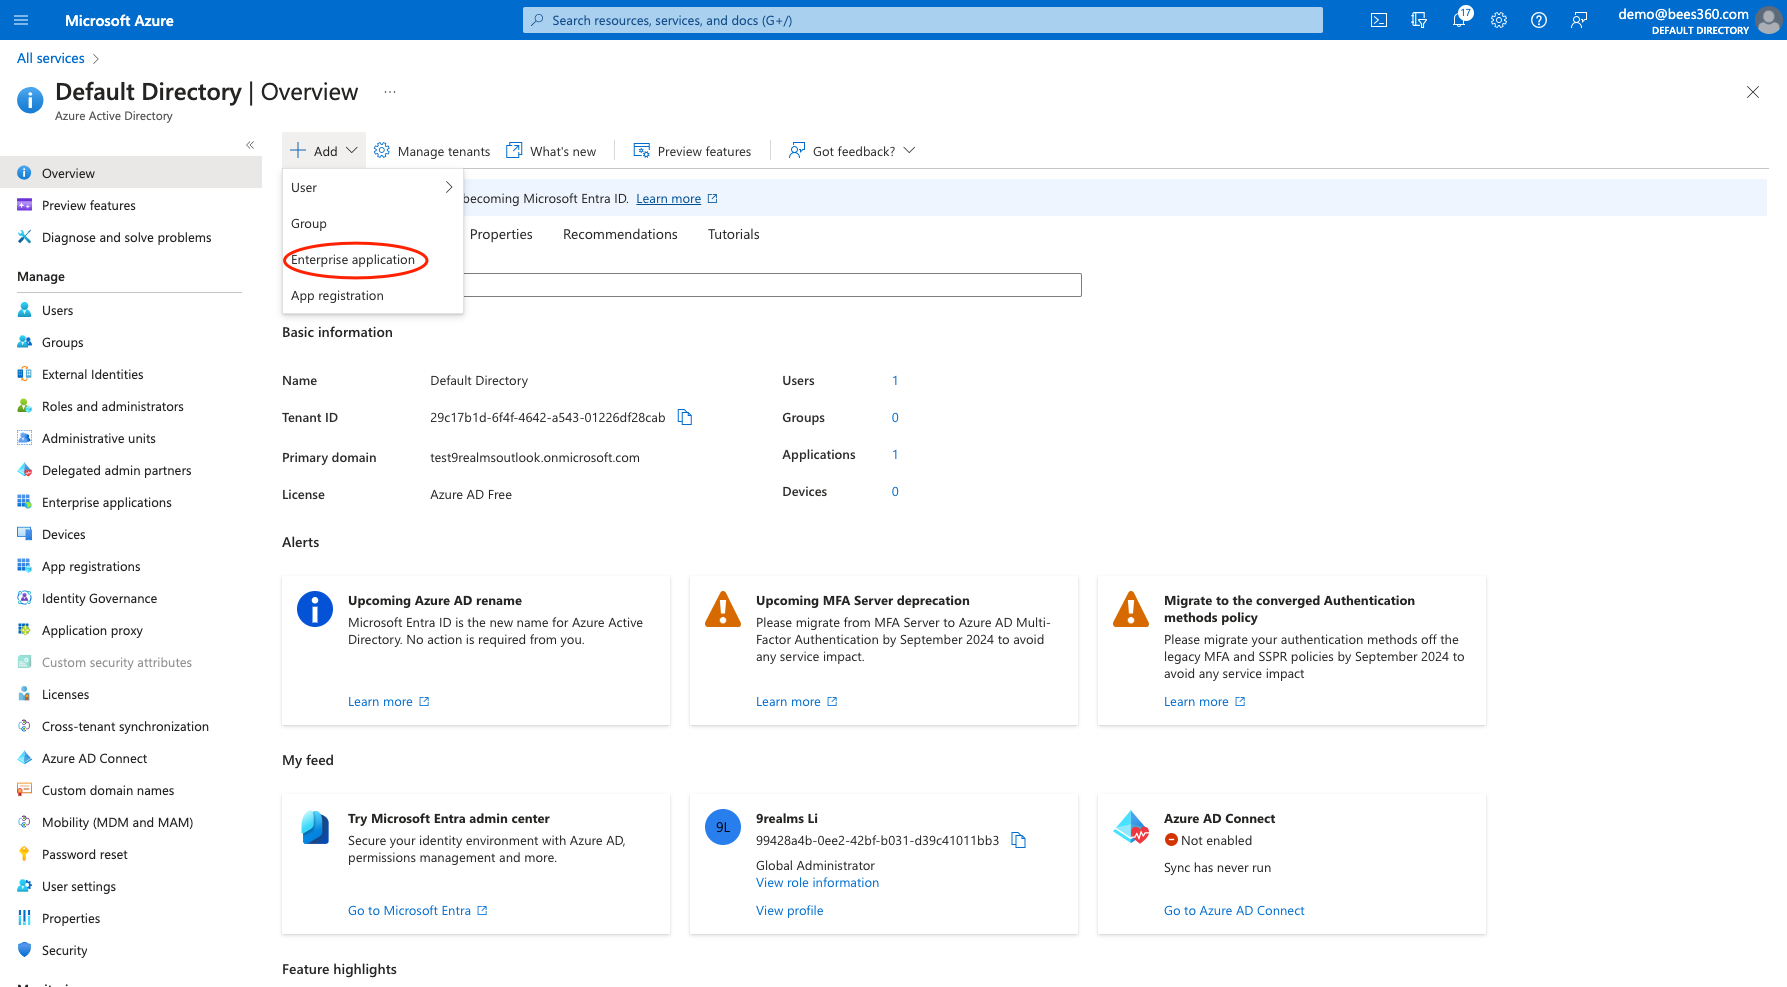
Task: Click Go to Azure AD Connect link
Action: click(1234, 910)
